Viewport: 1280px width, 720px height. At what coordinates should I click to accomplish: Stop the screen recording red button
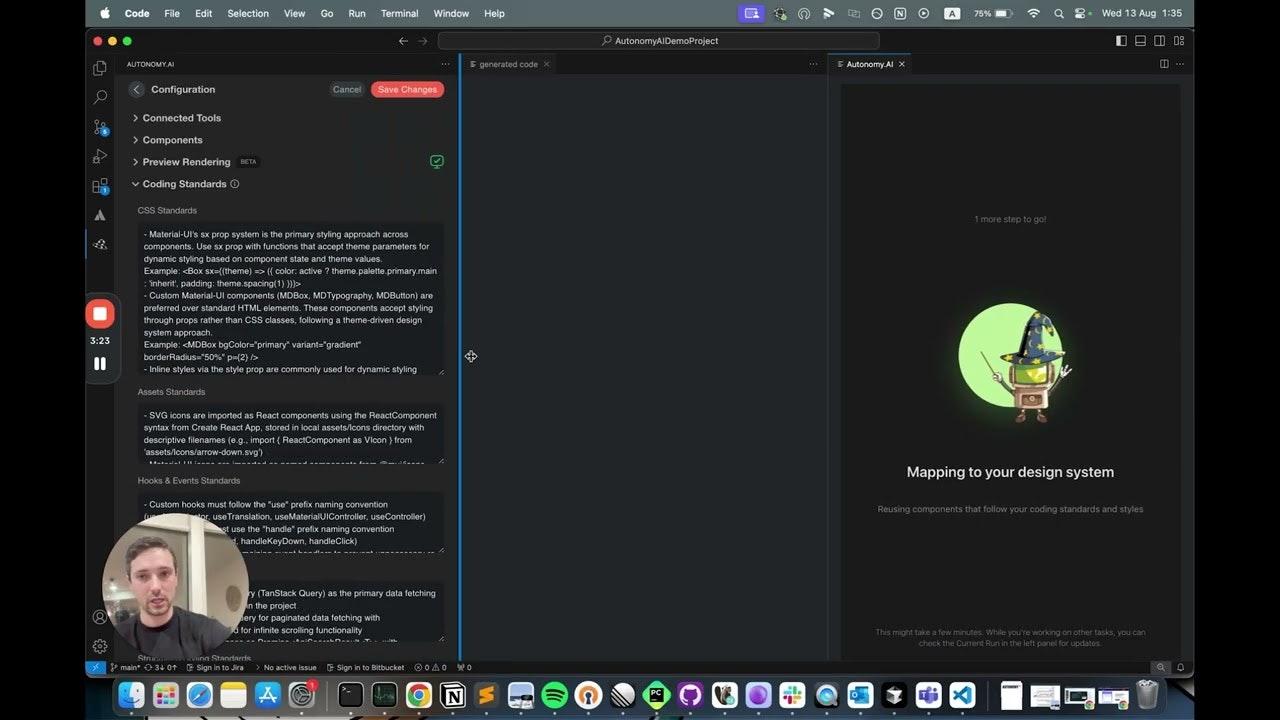(100, 314)
